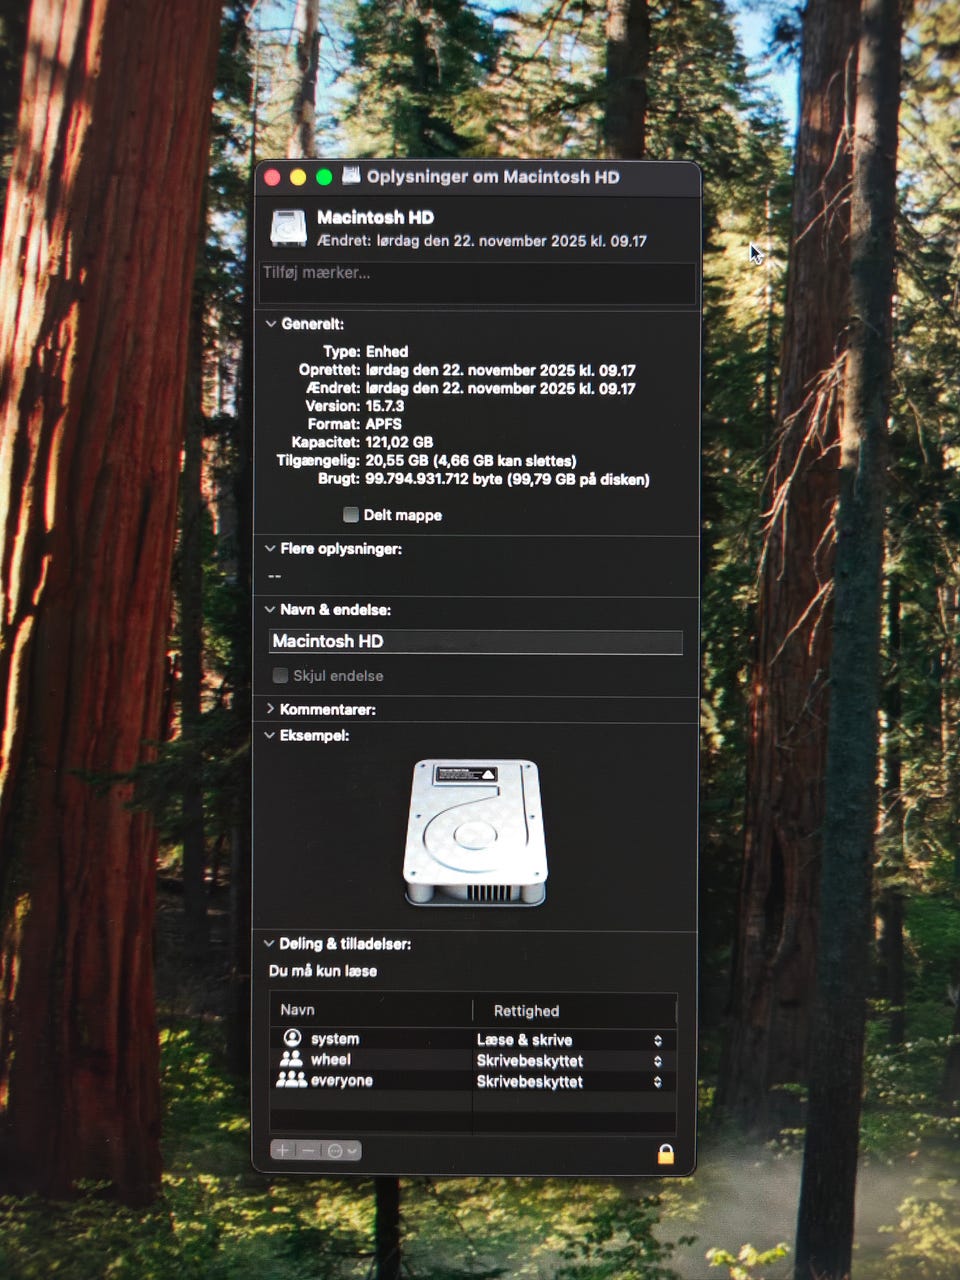Click the everyone group icon in list
Viewport: 960px width, 1280px height.
pyautogui.click(x=291, y=1080)
